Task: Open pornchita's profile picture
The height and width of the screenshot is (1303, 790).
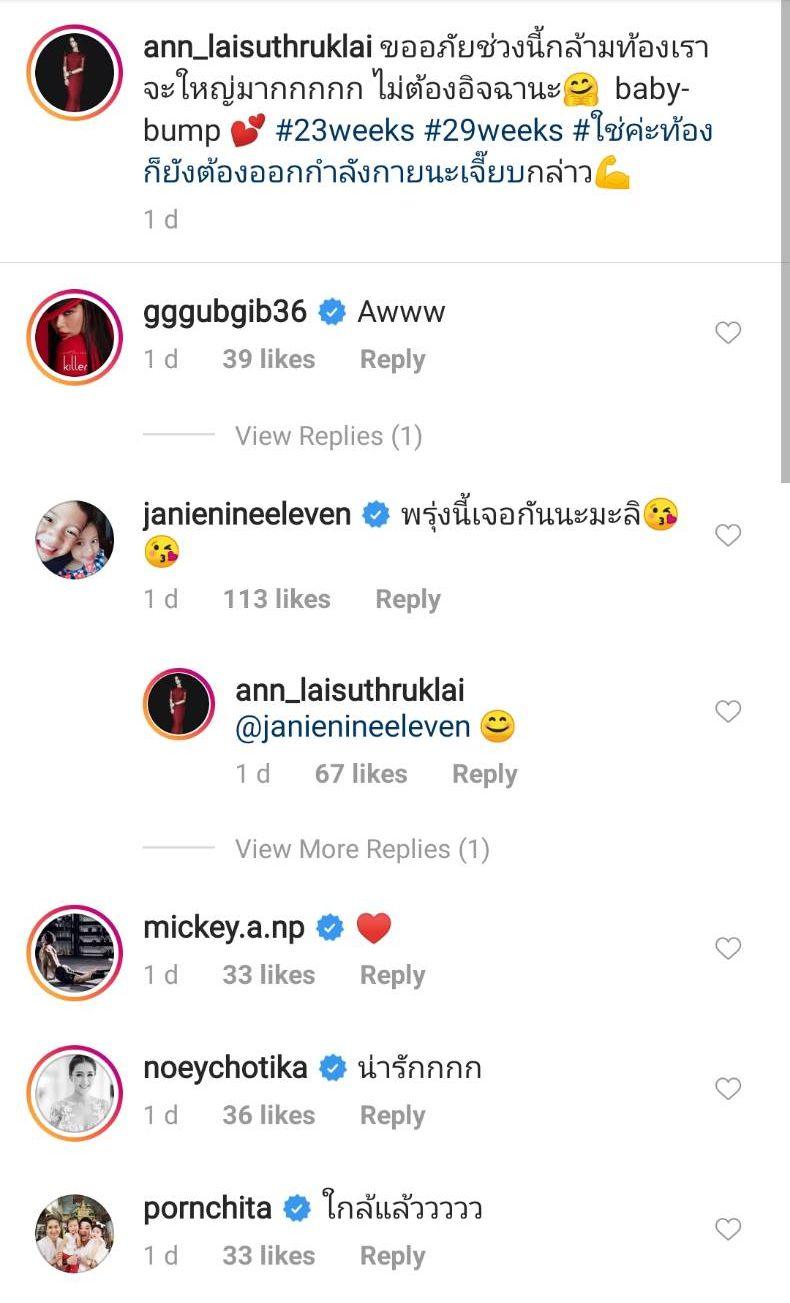Action: [76, 1233]
